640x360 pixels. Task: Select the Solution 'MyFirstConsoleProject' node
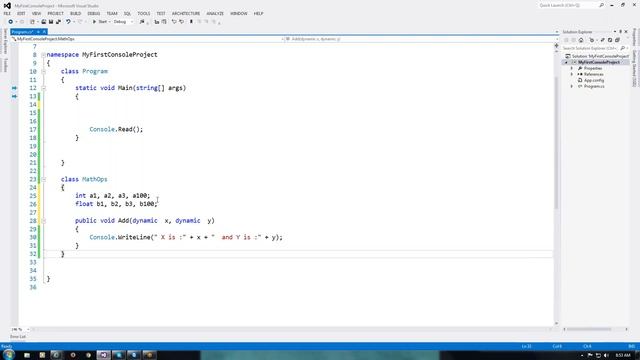pos(597,56)
